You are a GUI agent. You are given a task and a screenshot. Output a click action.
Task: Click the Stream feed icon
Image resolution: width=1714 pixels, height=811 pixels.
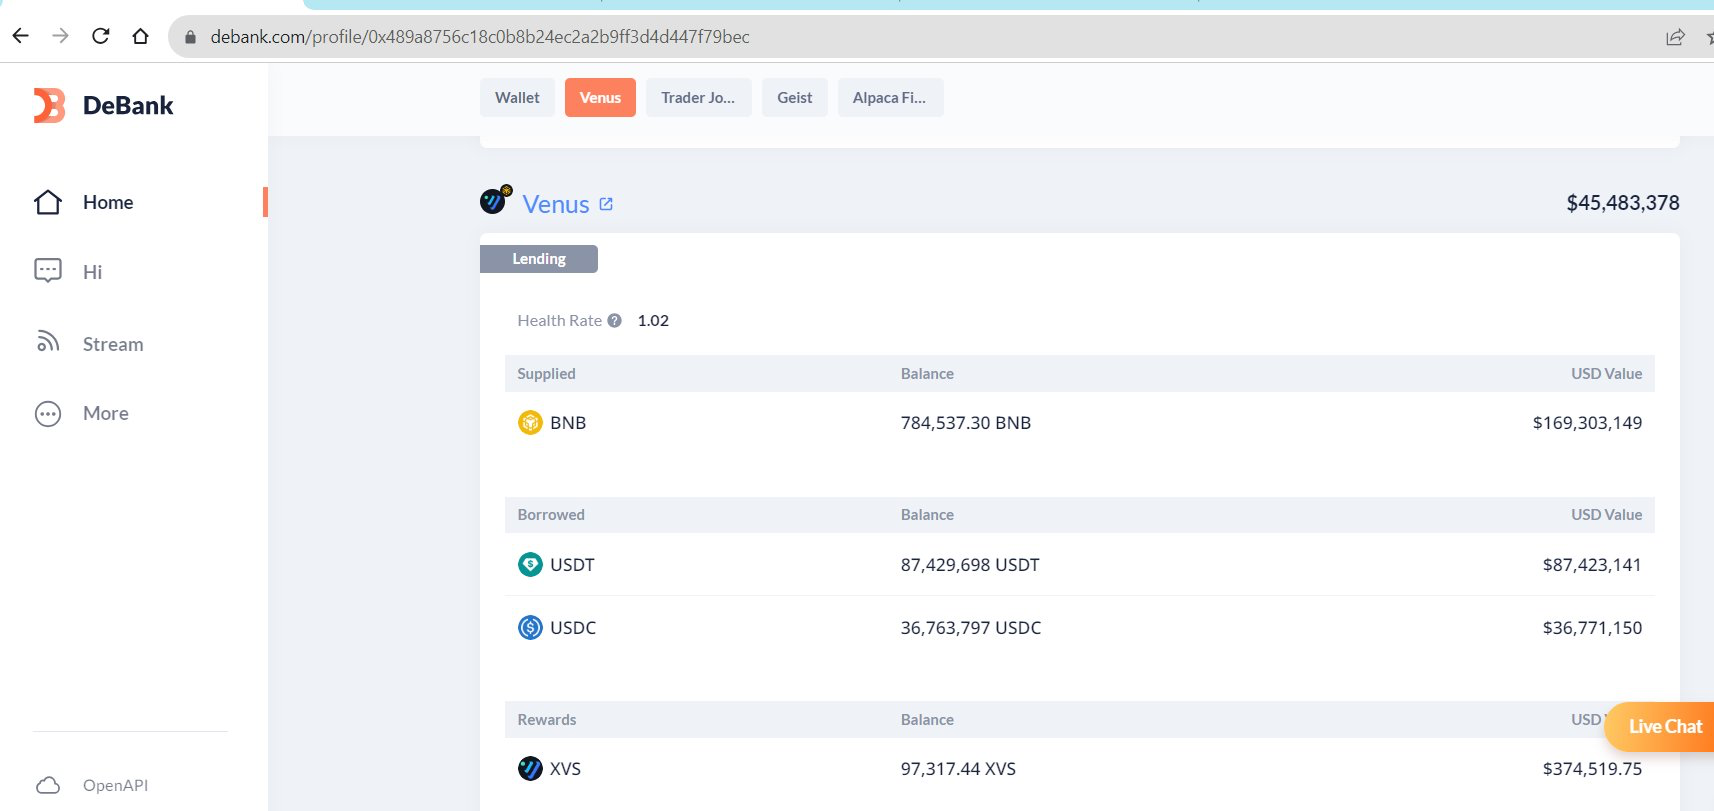pos(48,342)
